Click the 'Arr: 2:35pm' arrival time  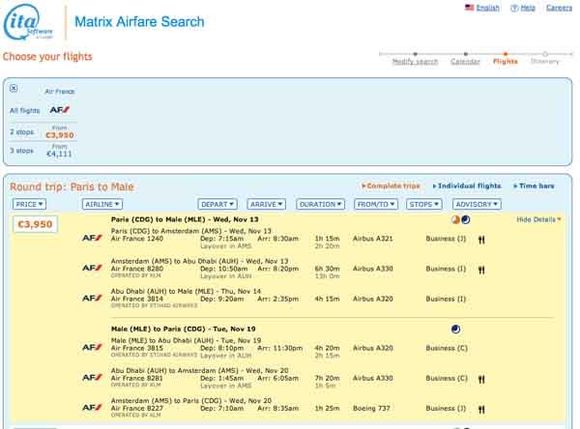[278, 299]
